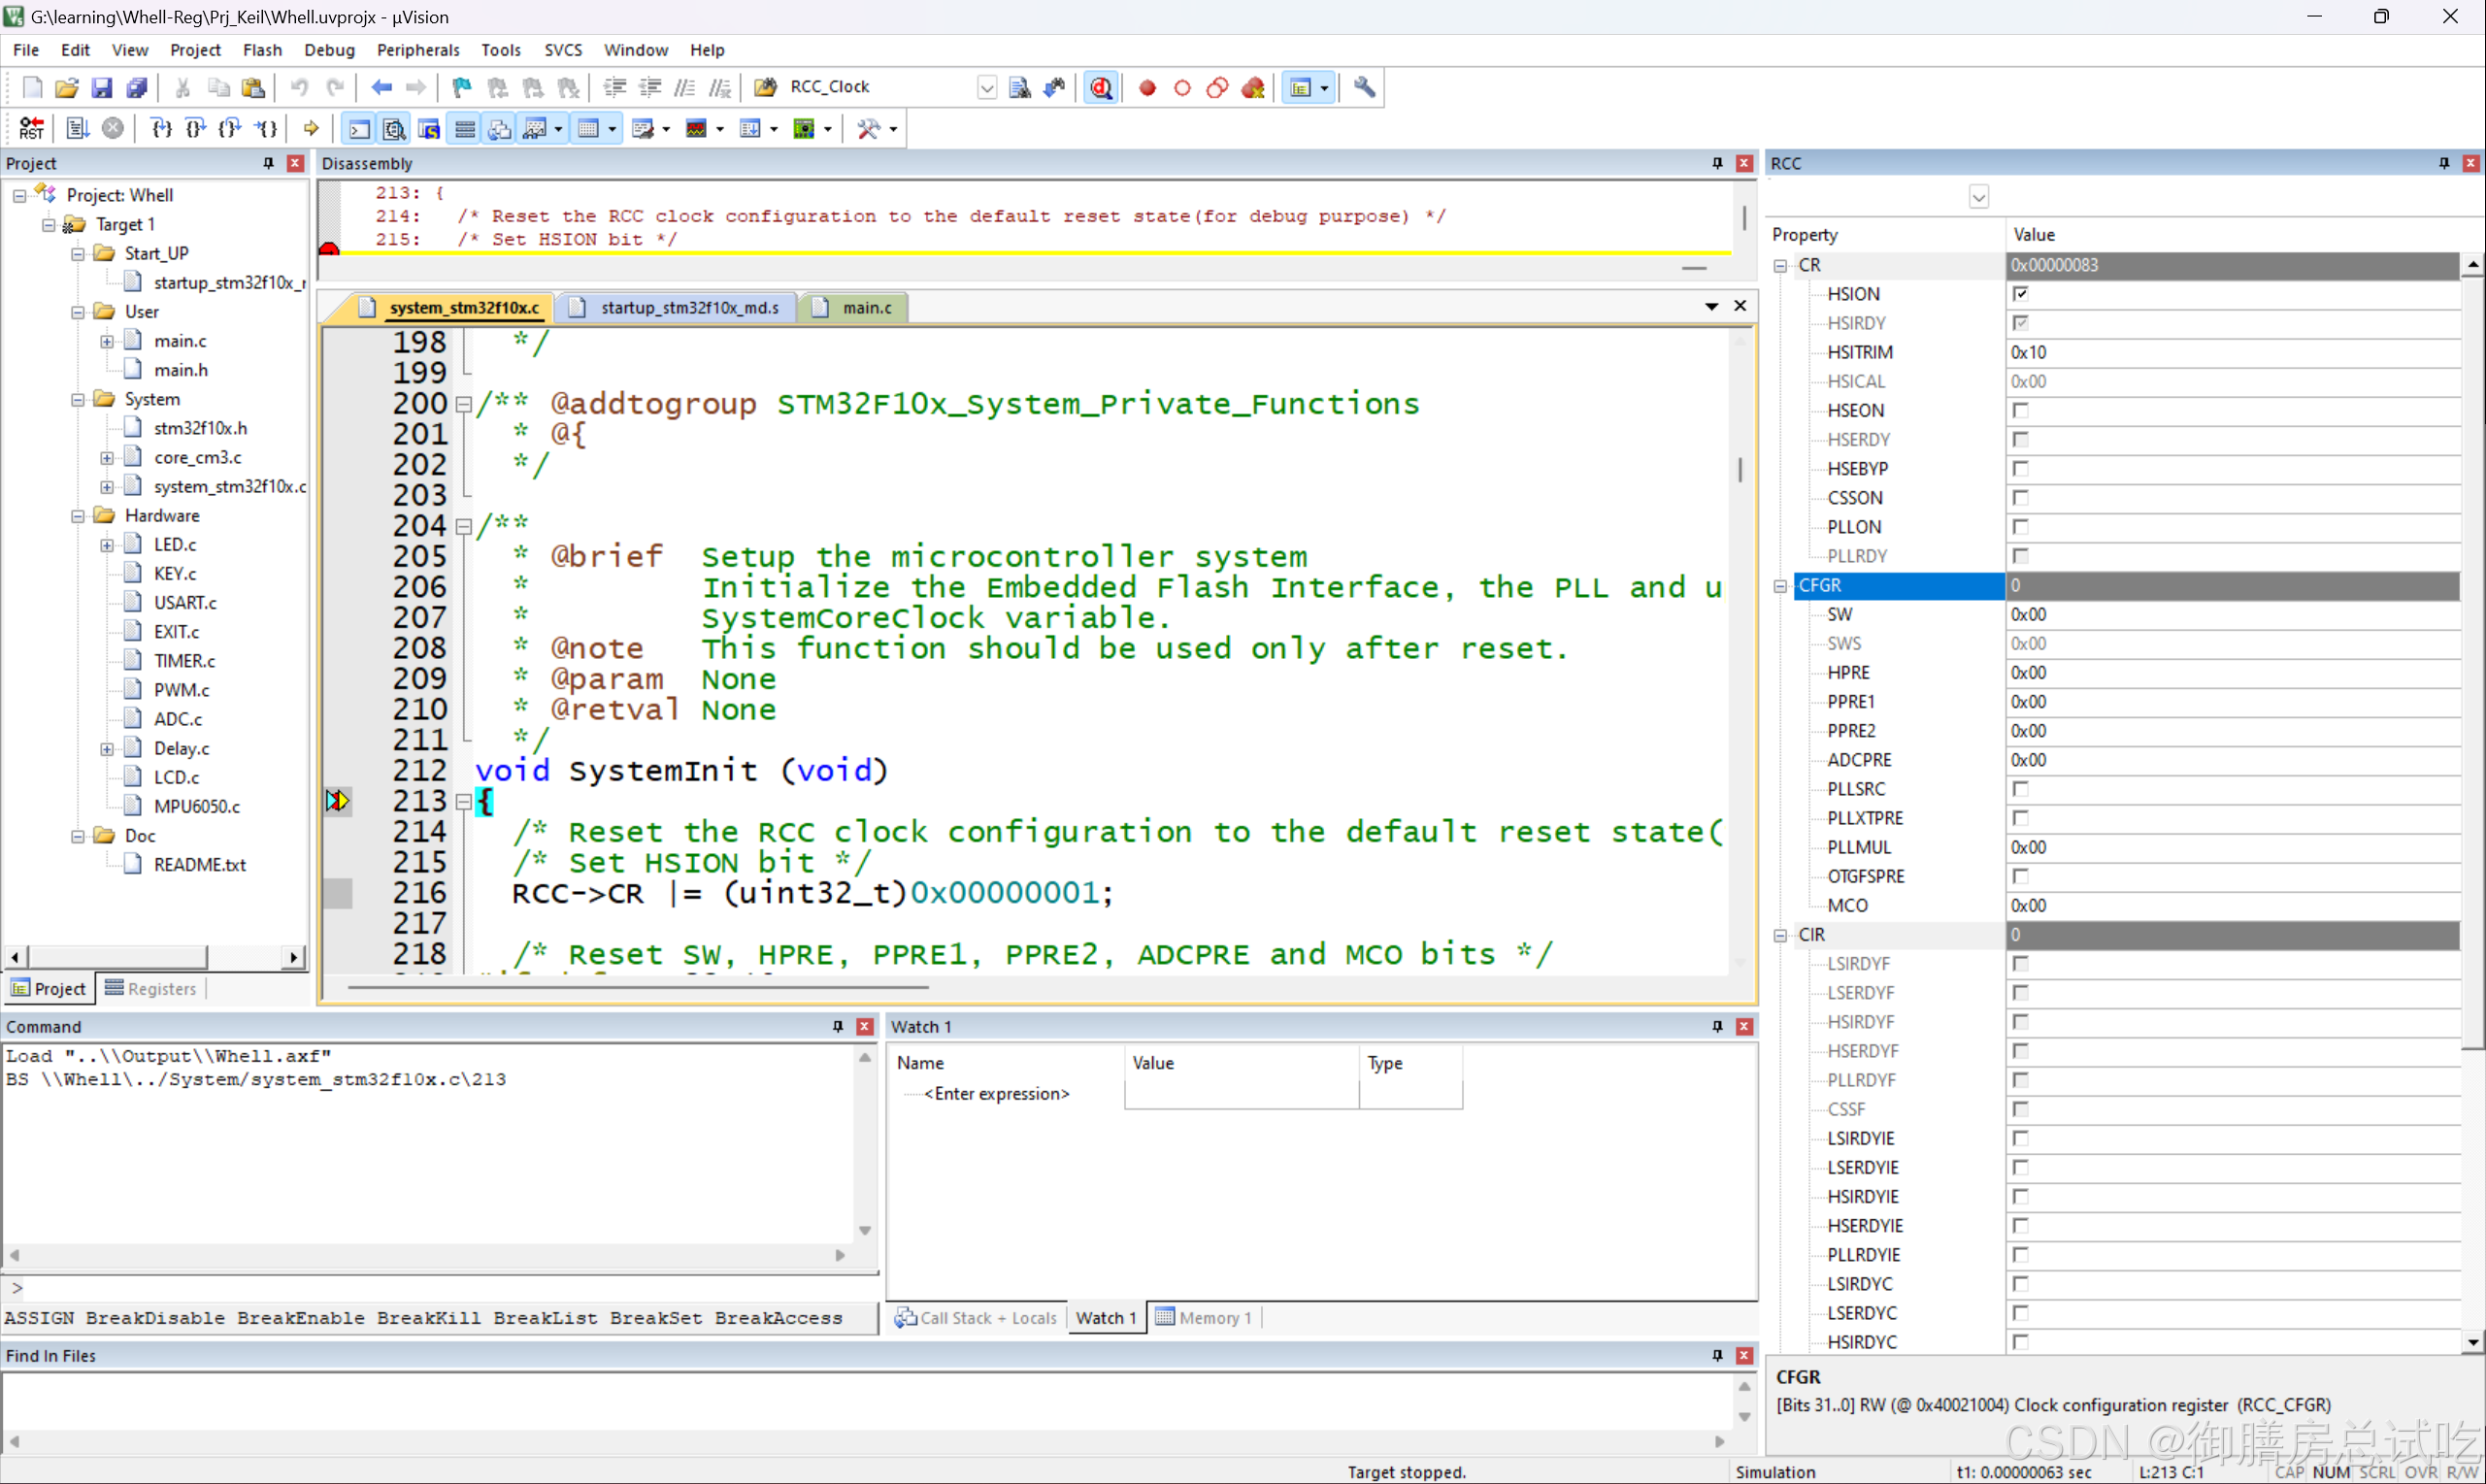Click the Disable all breakpoints icon
Image resolution: width=2486 pixels, height=1484 pixels.
pyautogui.click(x=1217, y=87)
